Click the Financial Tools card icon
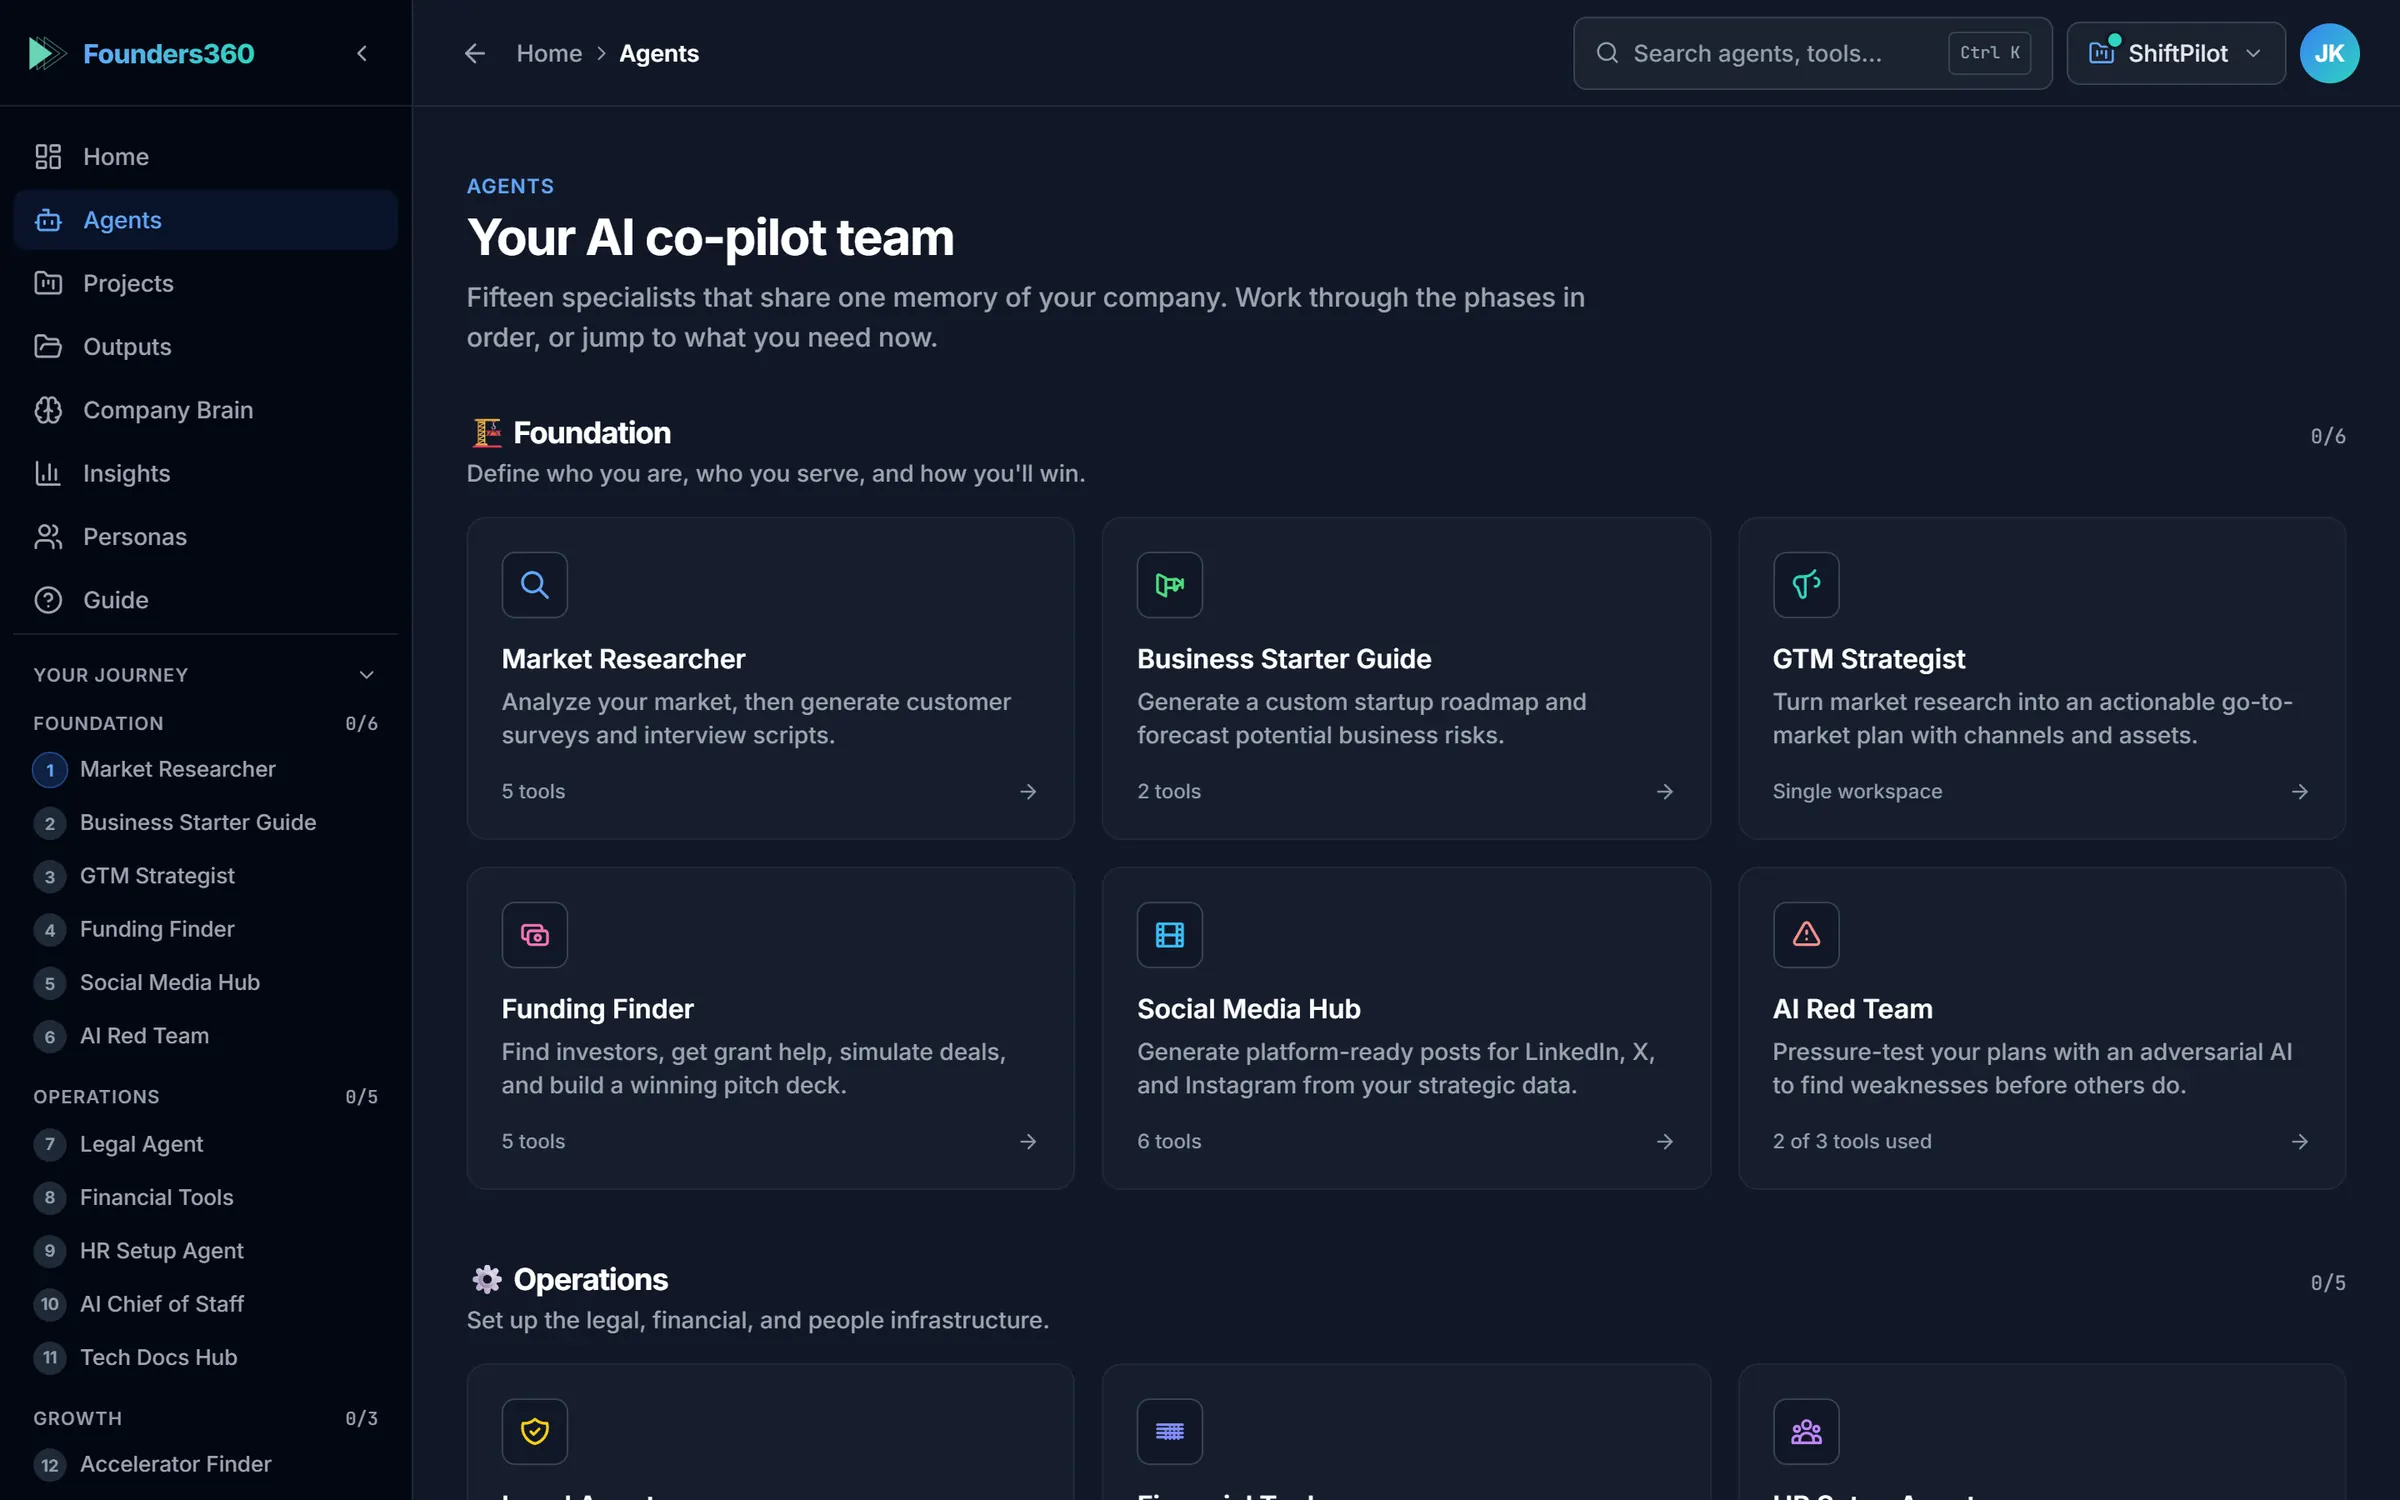The height and width of the screenshot is (1500, 2400). tap(1170, 1431)
